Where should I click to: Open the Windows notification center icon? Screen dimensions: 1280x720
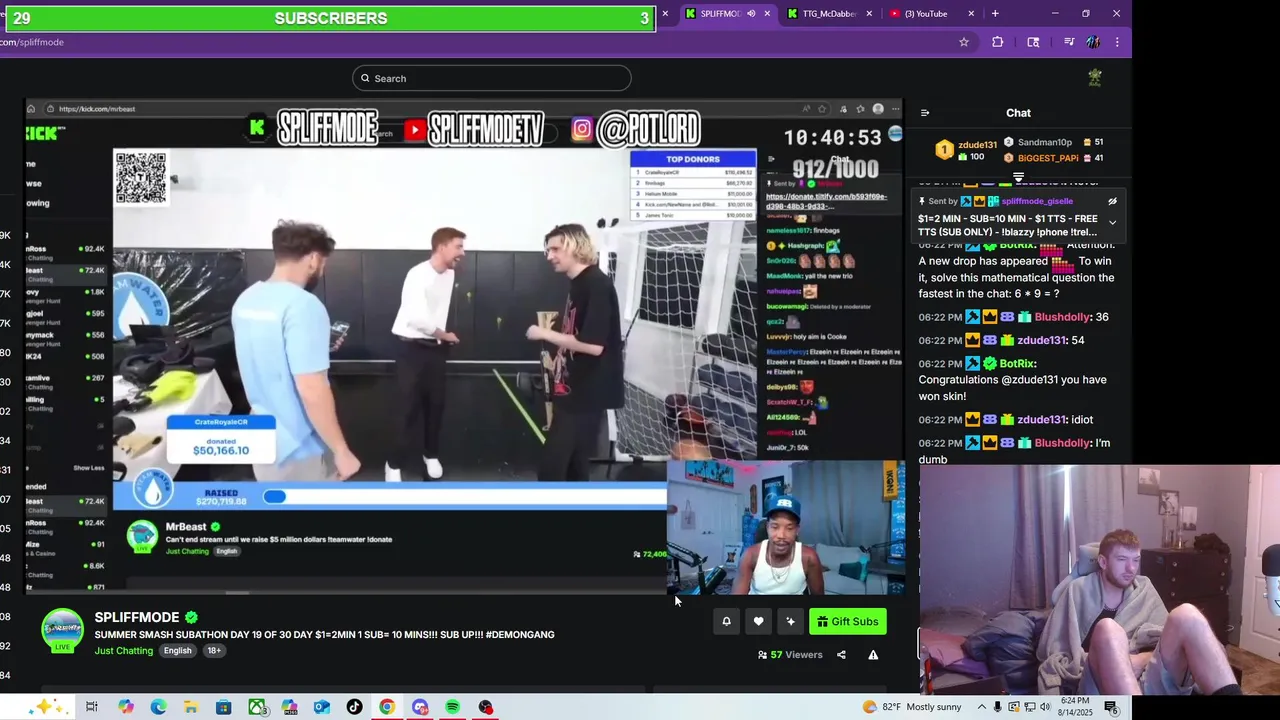pos(1111,707)
